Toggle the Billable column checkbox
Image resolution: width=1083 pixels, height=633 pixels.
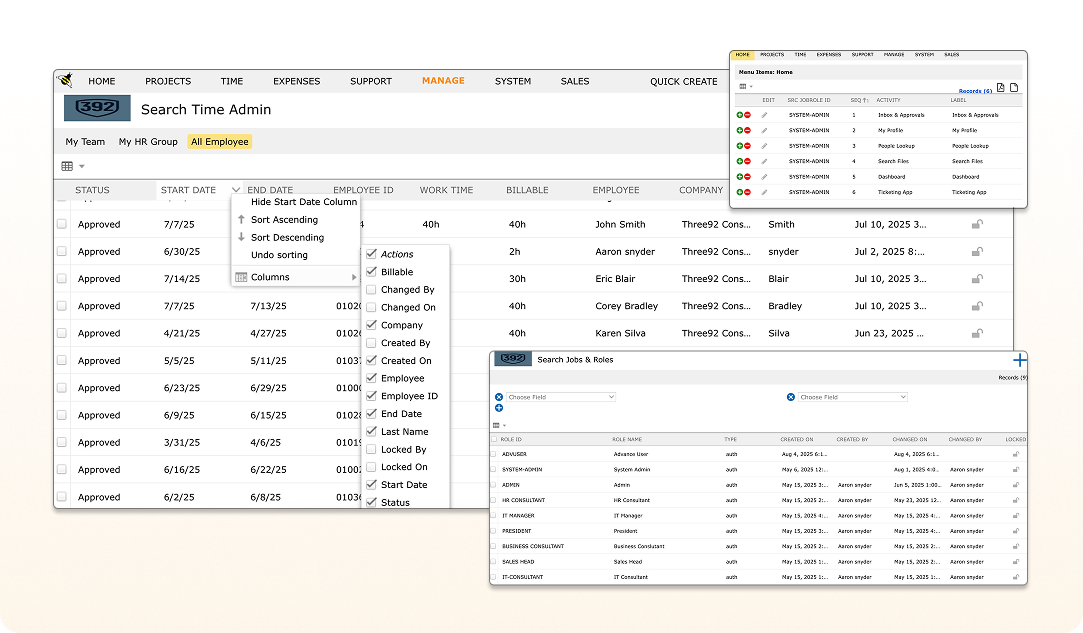pos(372,272)
